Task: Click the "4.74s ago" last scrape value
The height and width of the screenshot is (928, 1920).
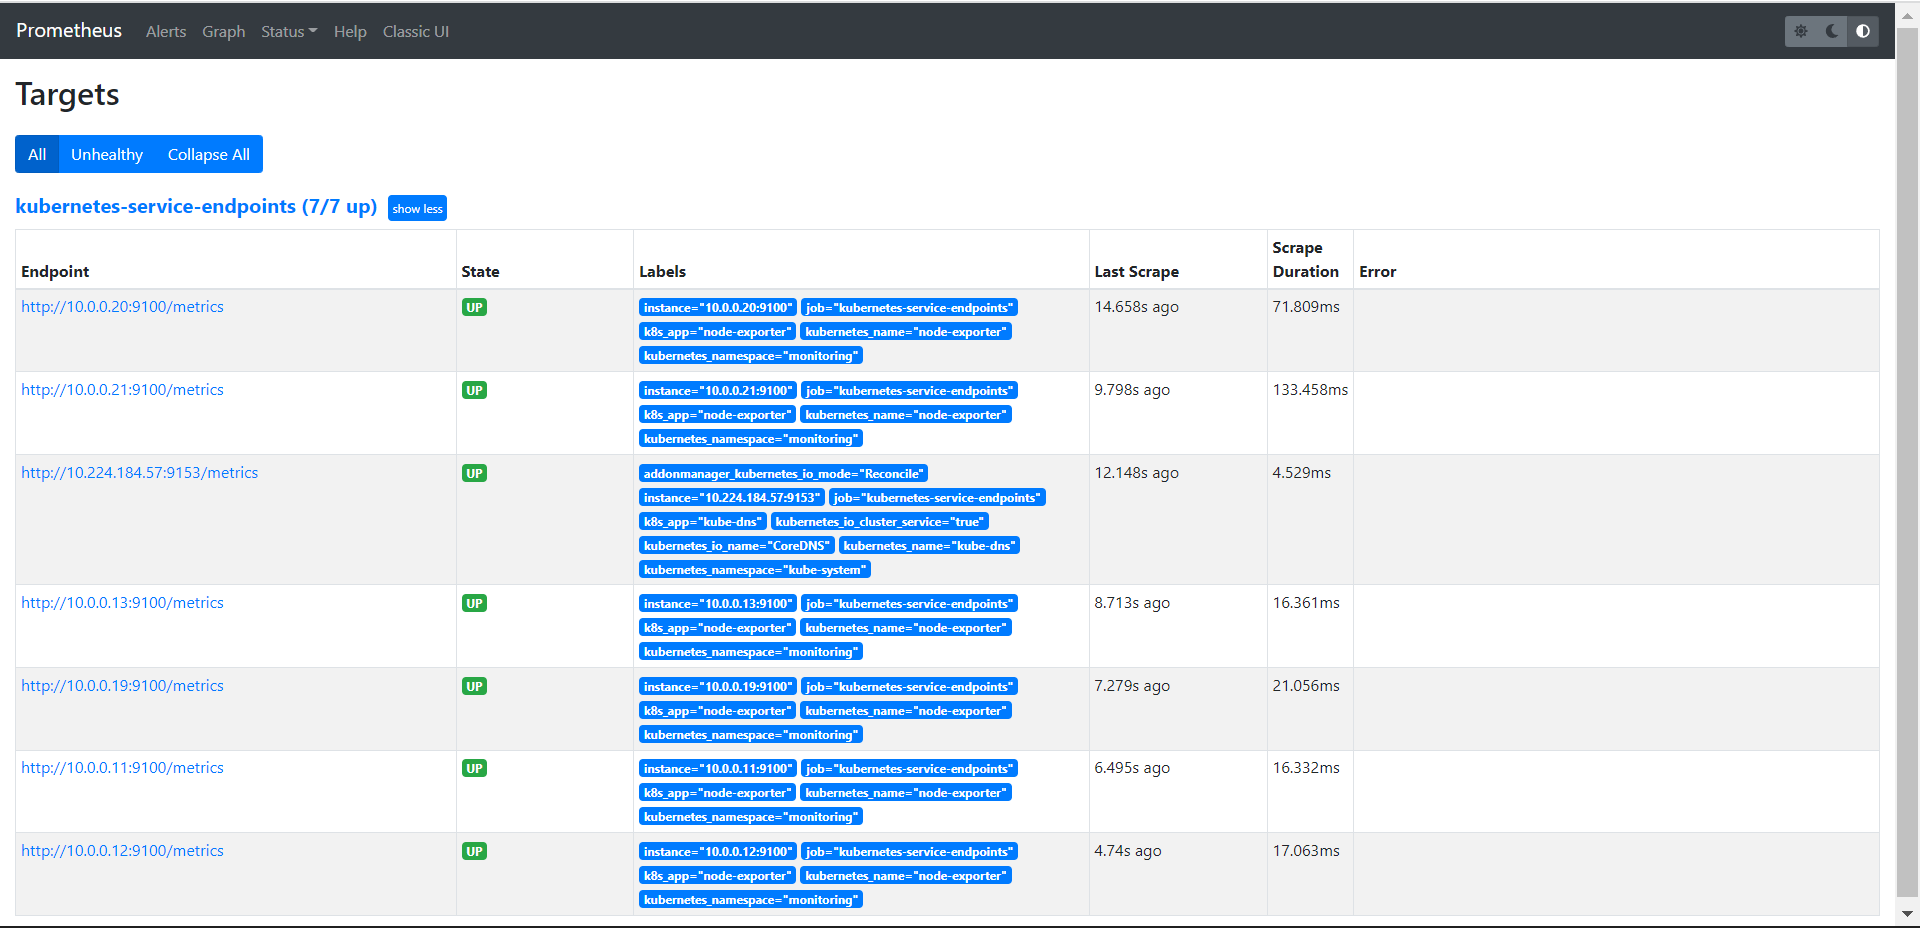Action: (1128, 851)
